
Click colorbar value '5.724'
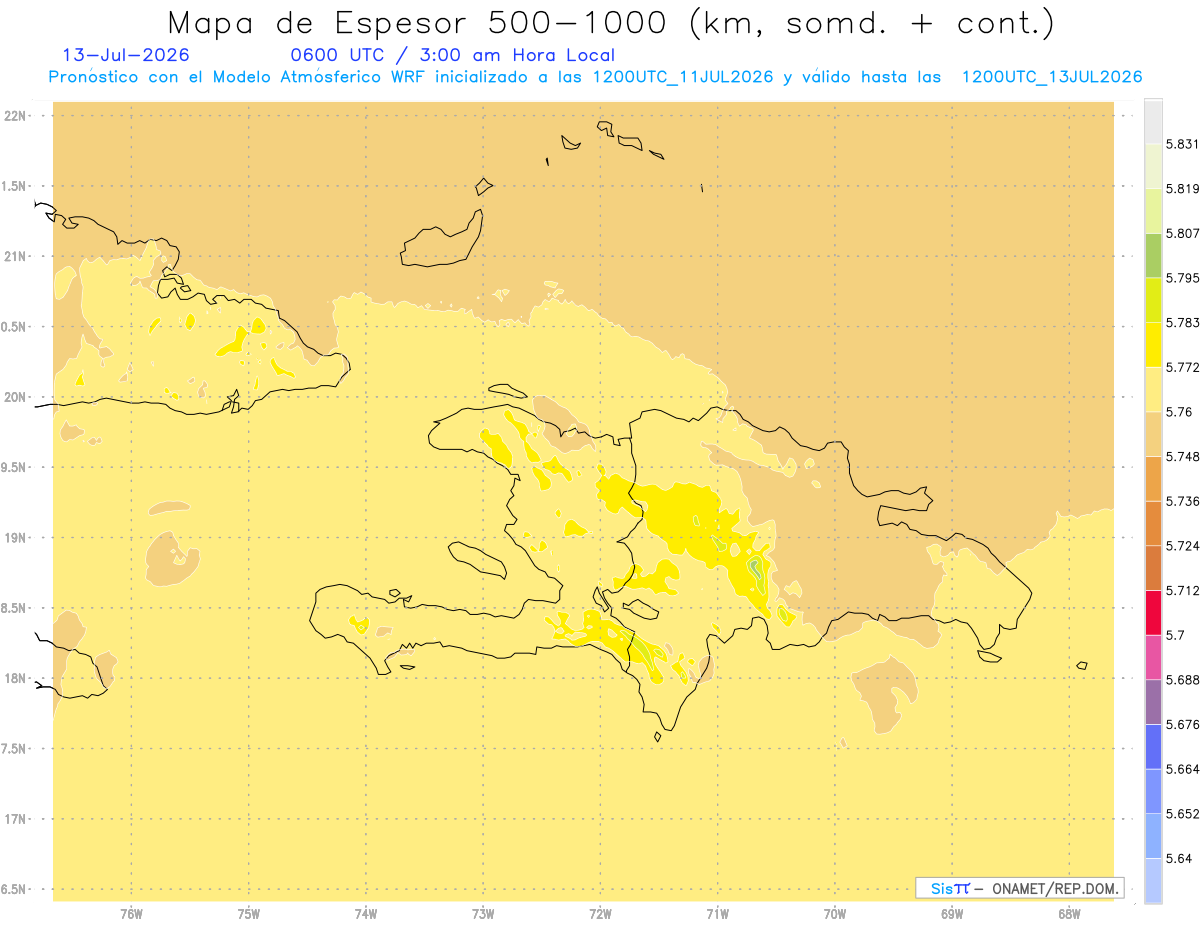[1182, 546]
